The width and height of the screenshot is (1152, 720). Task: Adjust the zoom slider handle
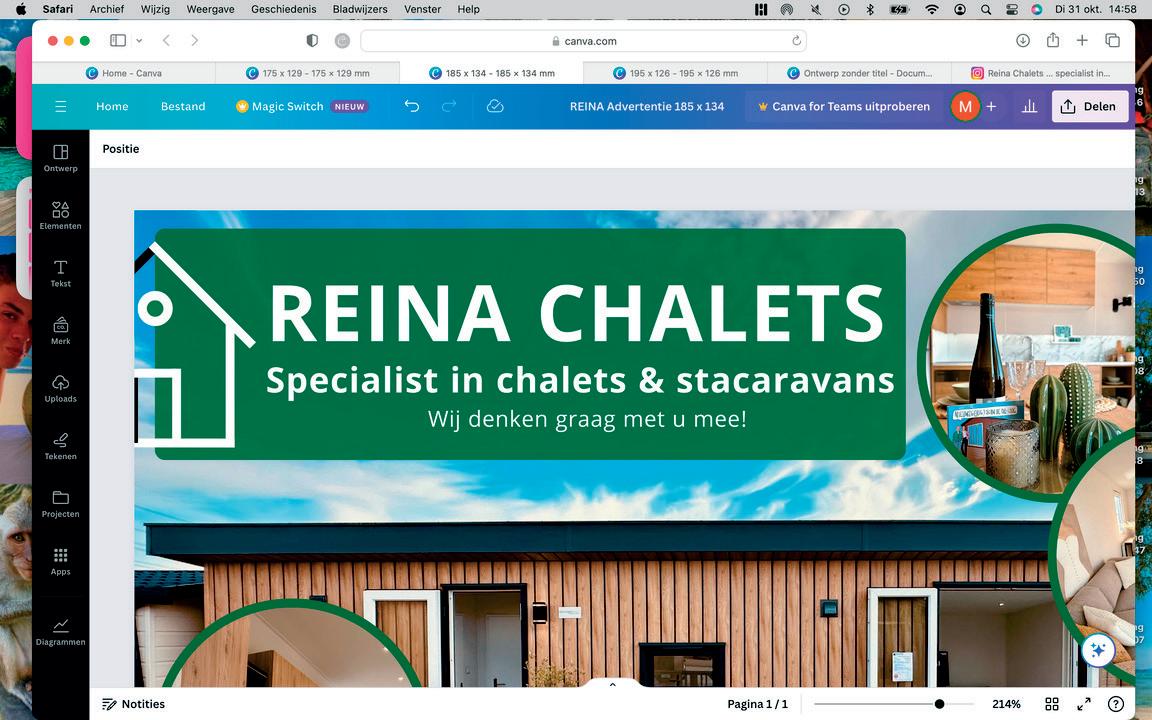tap(939, 704)
